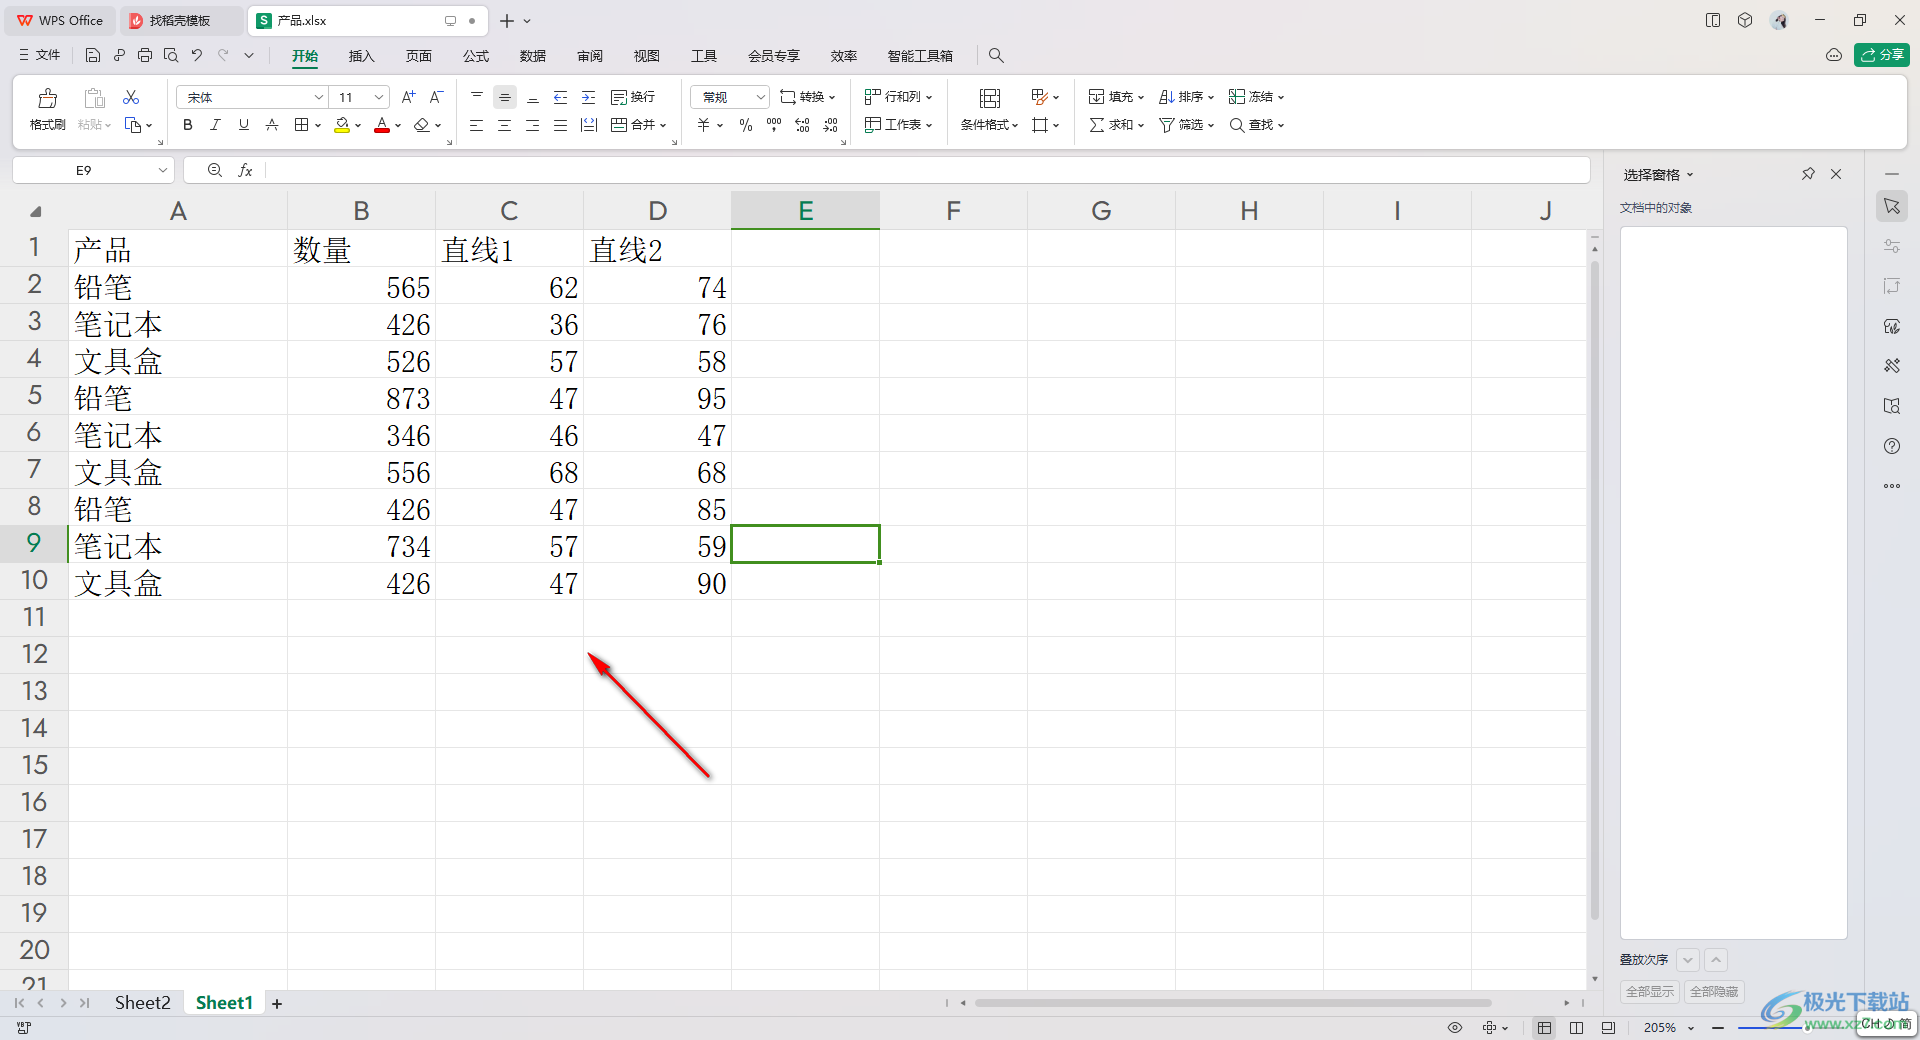Viewport: 1920px width, 1040px height.
Task: Open the cell Borders icon
Action: (x=301, y=125)
